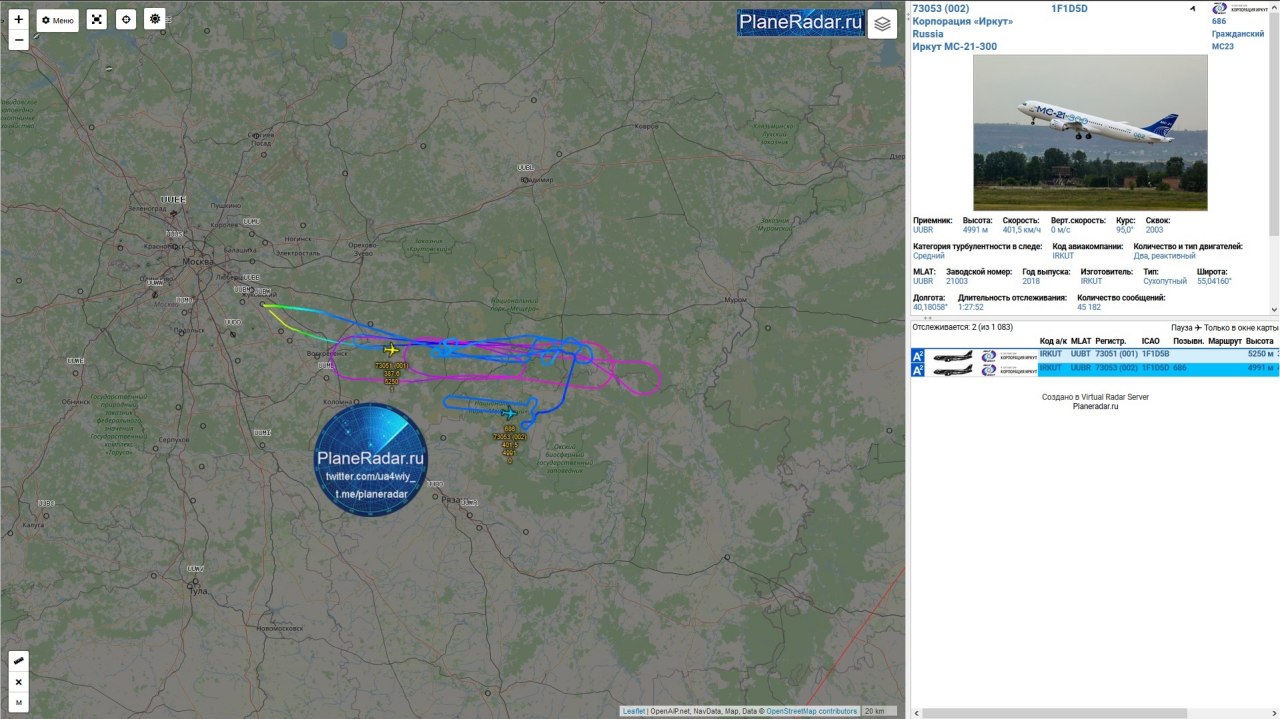Open the map layers selector
This screenshot has height=719, width=1280.
click(x=882, y=23)
